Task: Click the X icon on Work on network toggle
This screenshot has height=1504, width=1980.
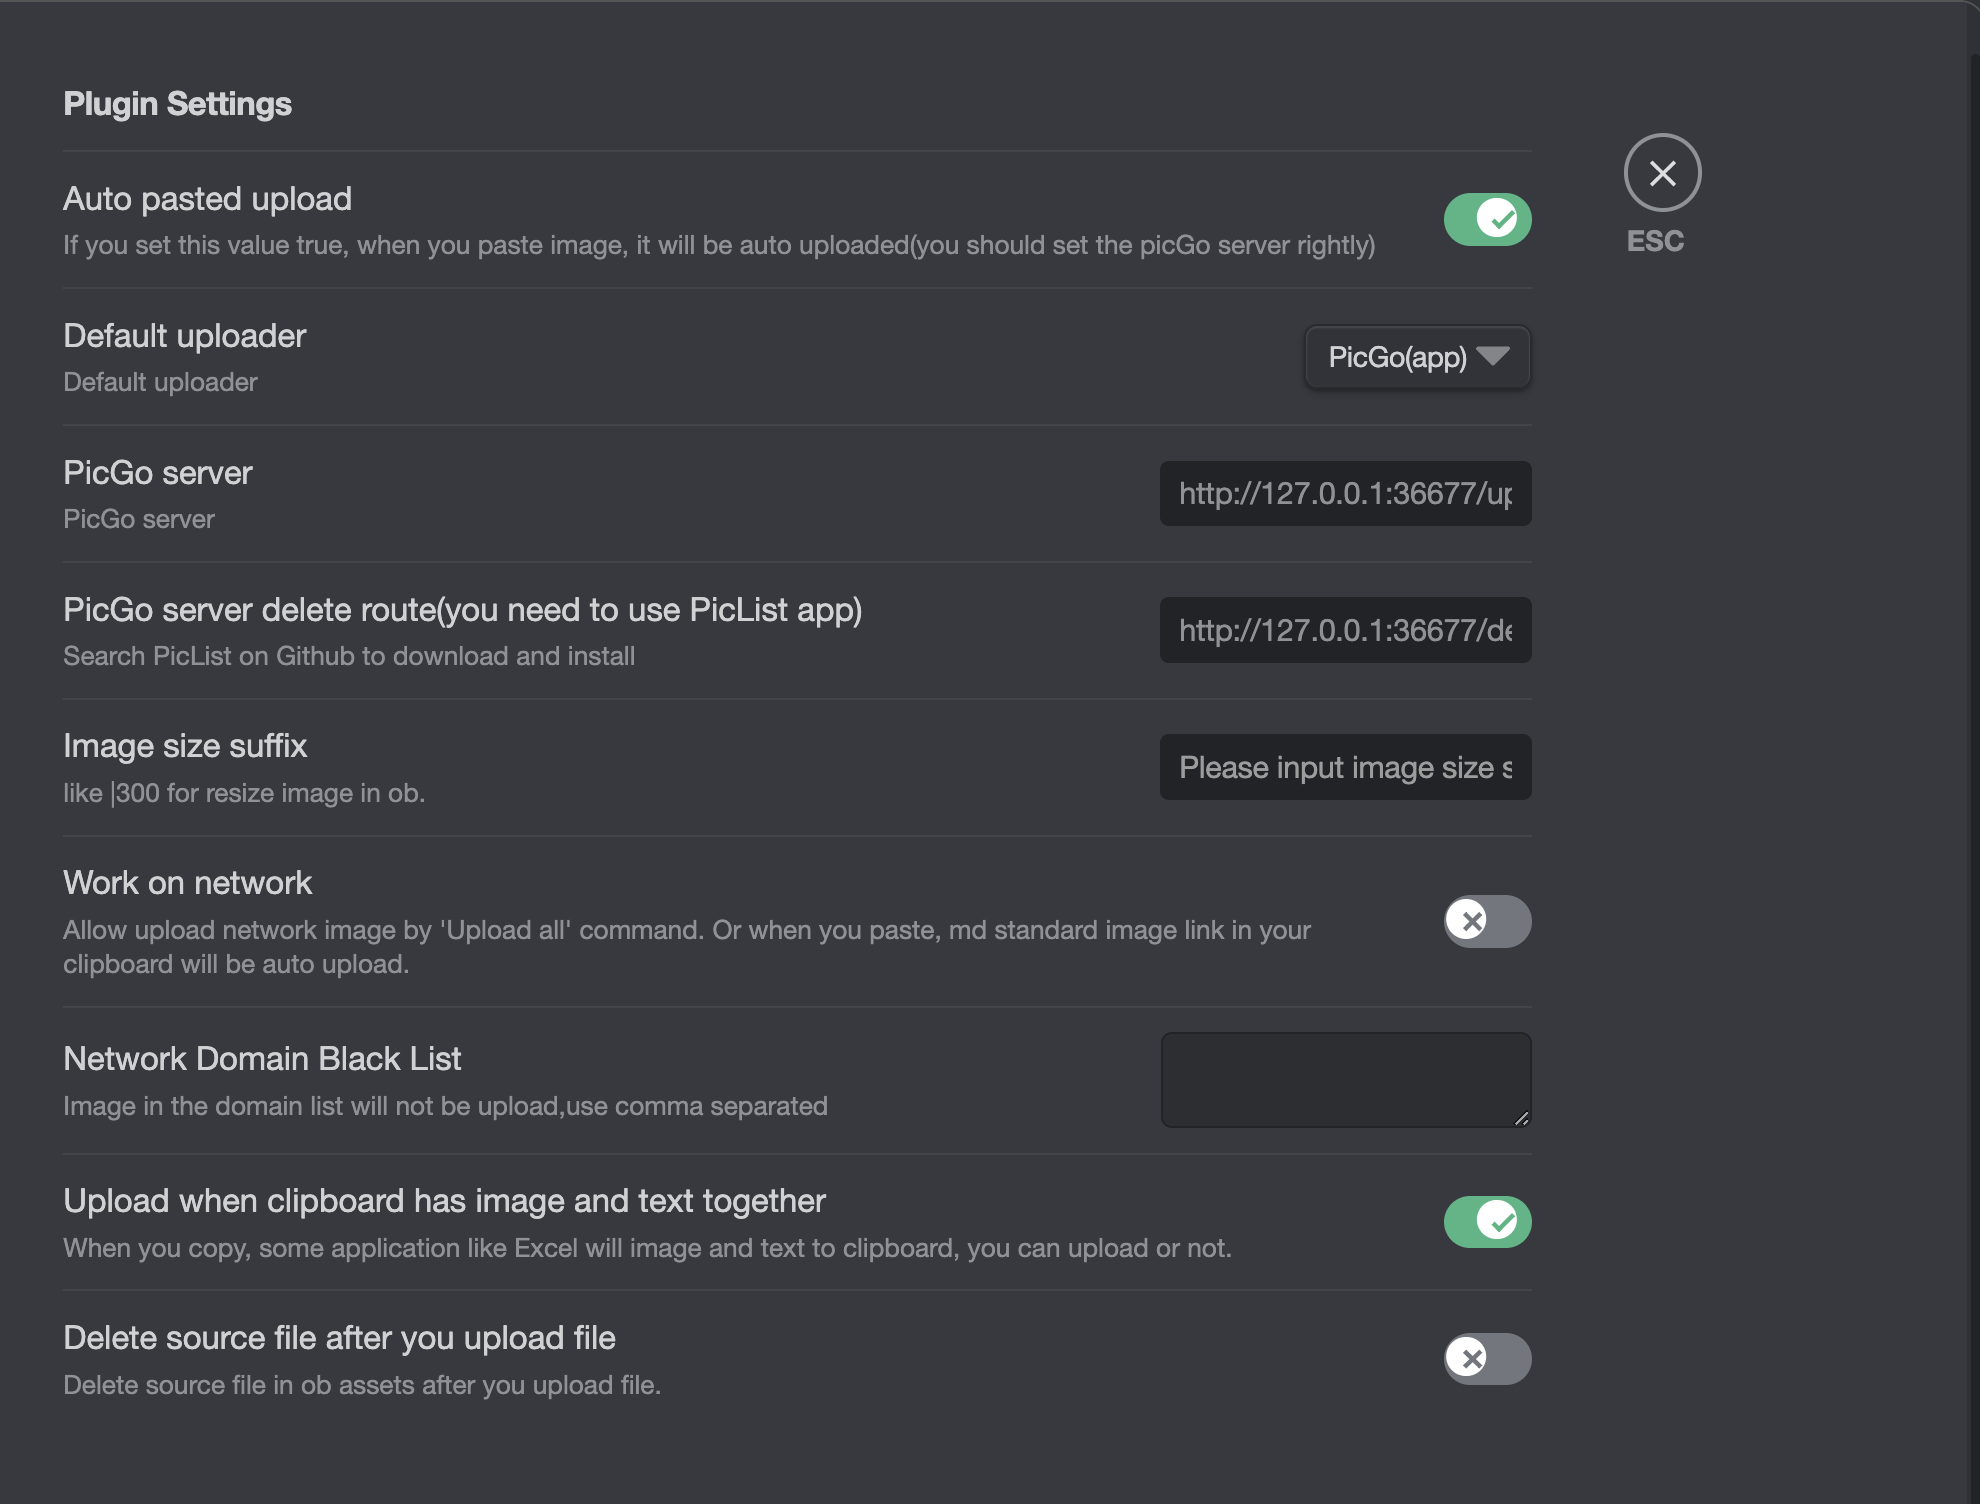Action: tap(1470, 922)
